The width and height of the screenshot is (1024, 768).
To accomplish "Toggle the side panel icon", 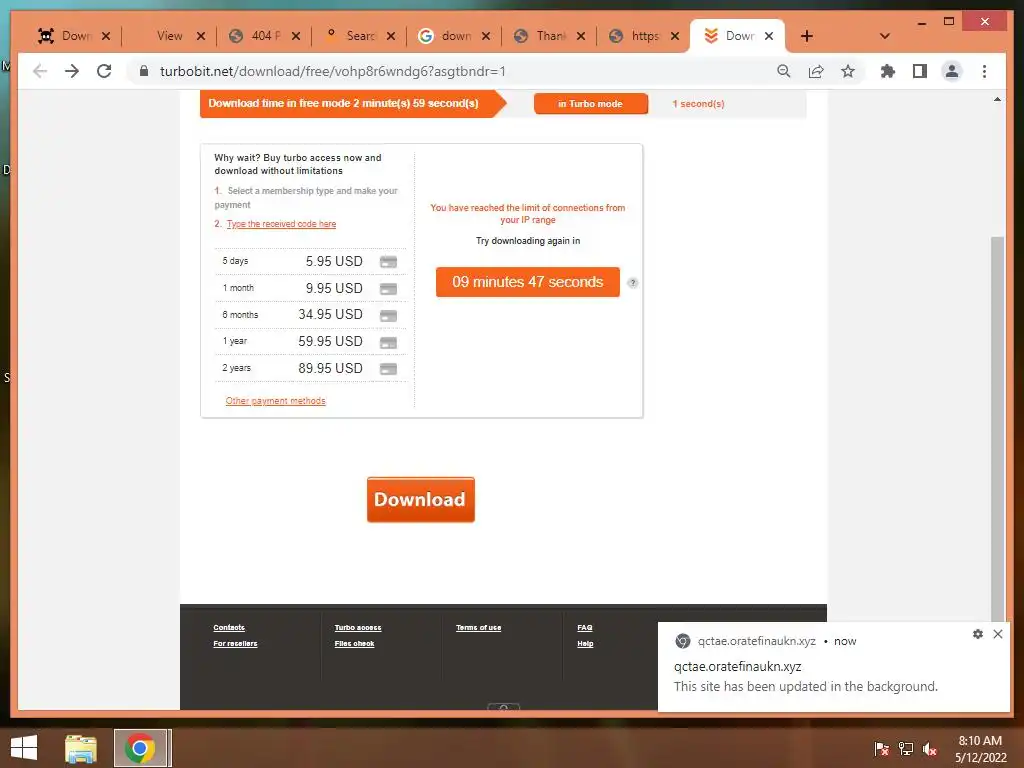I will (920, 71).
